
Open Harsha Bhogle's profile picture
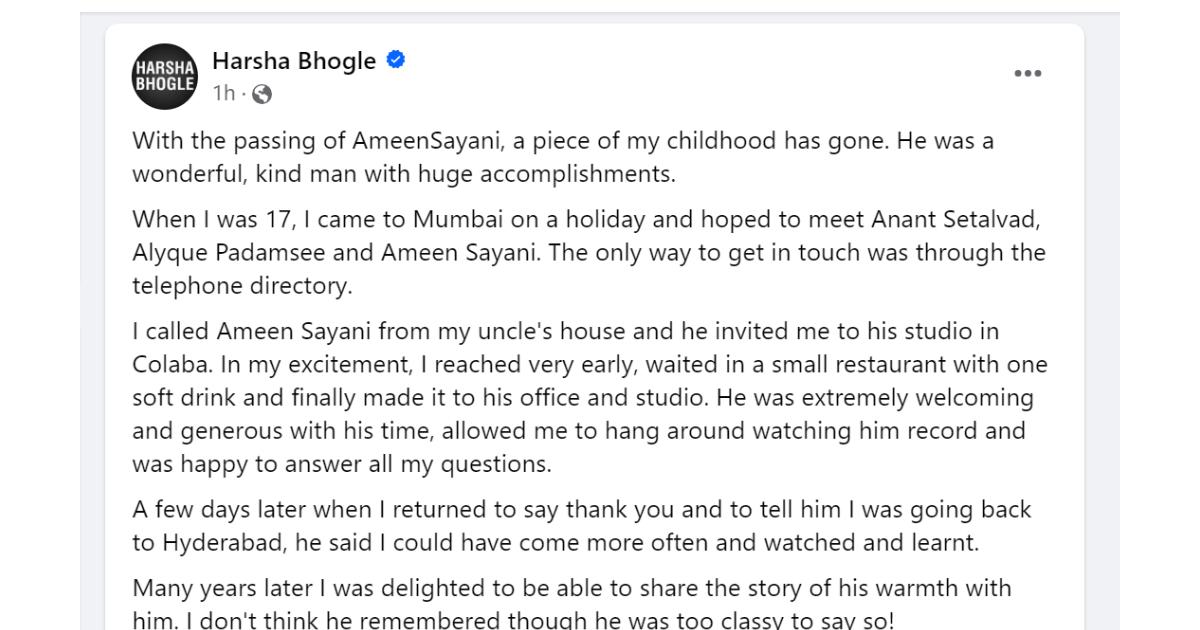pos(164,76)
